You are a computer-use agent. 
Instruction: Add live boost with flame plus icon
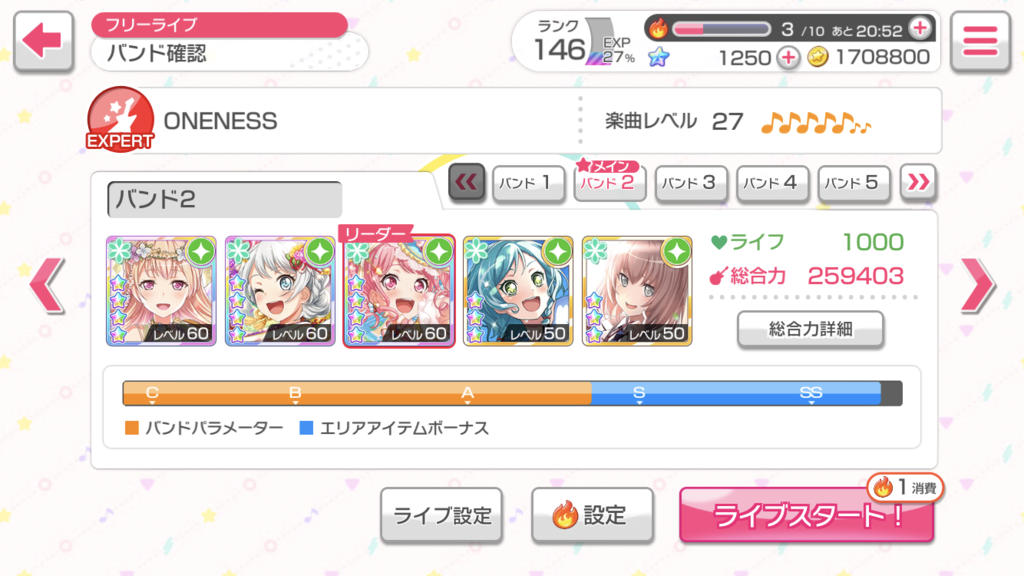920,28
